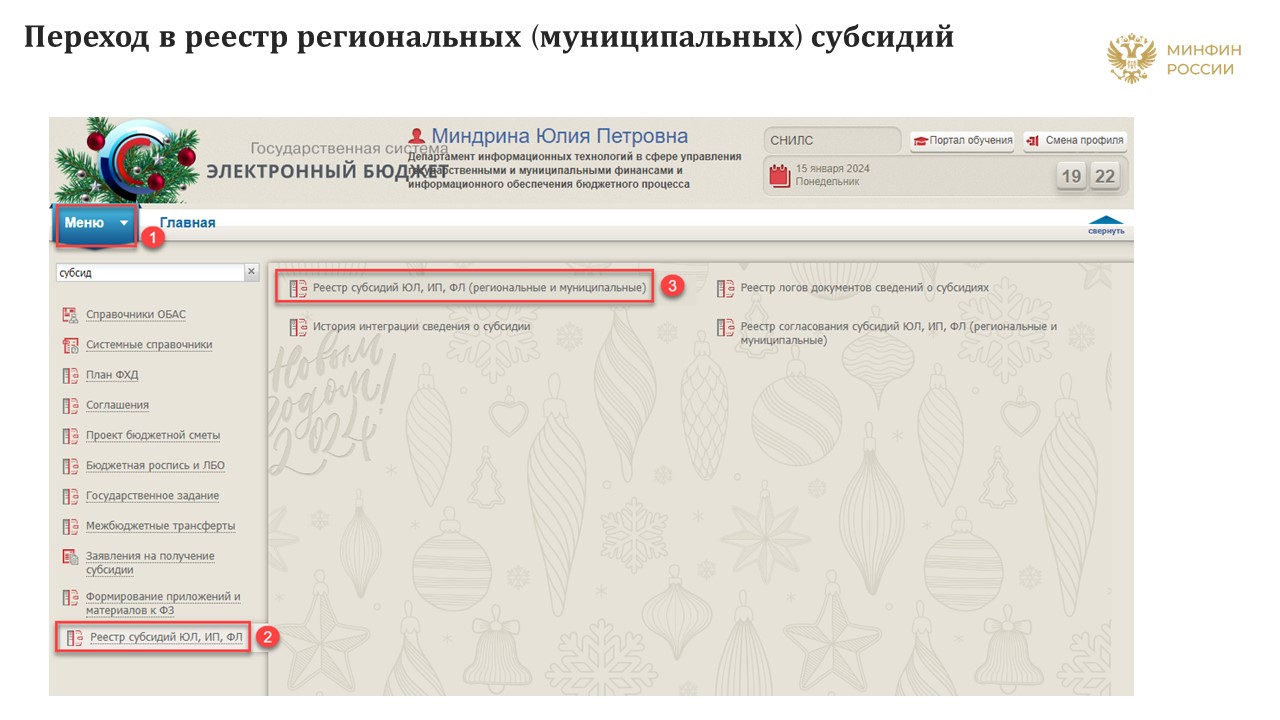Click the Системные справочники icon
This screenshot has width=1280, height=720.
[70, 346]
